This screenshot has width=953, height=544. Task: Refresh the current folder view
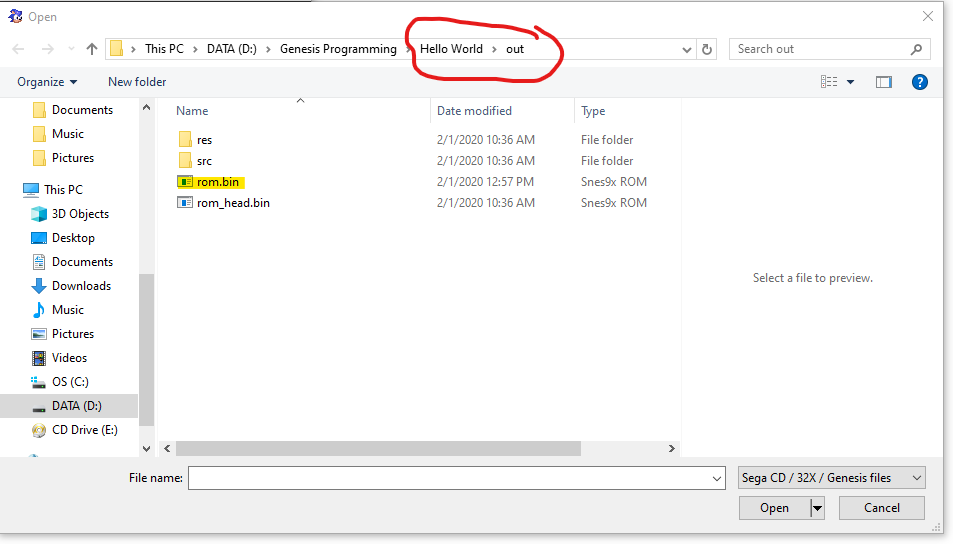coord(708,49)
